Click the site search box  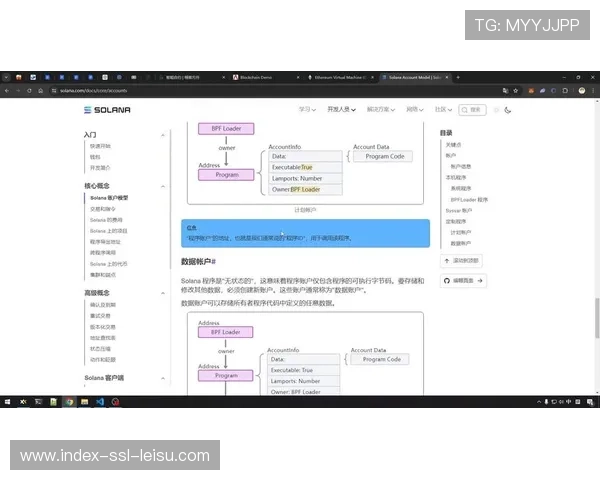pyautogui.click(x=472, y=110)
